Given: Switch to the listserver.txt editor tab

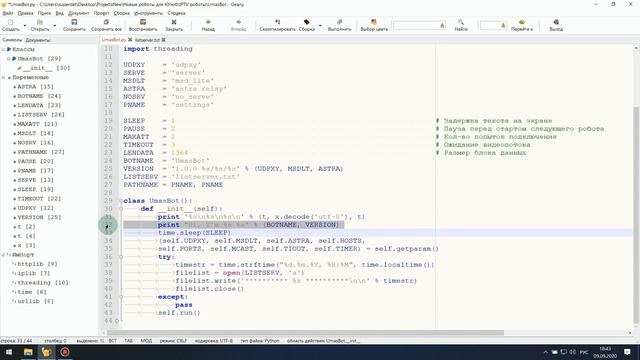Looking at the screenshot, I should point(147,40).
